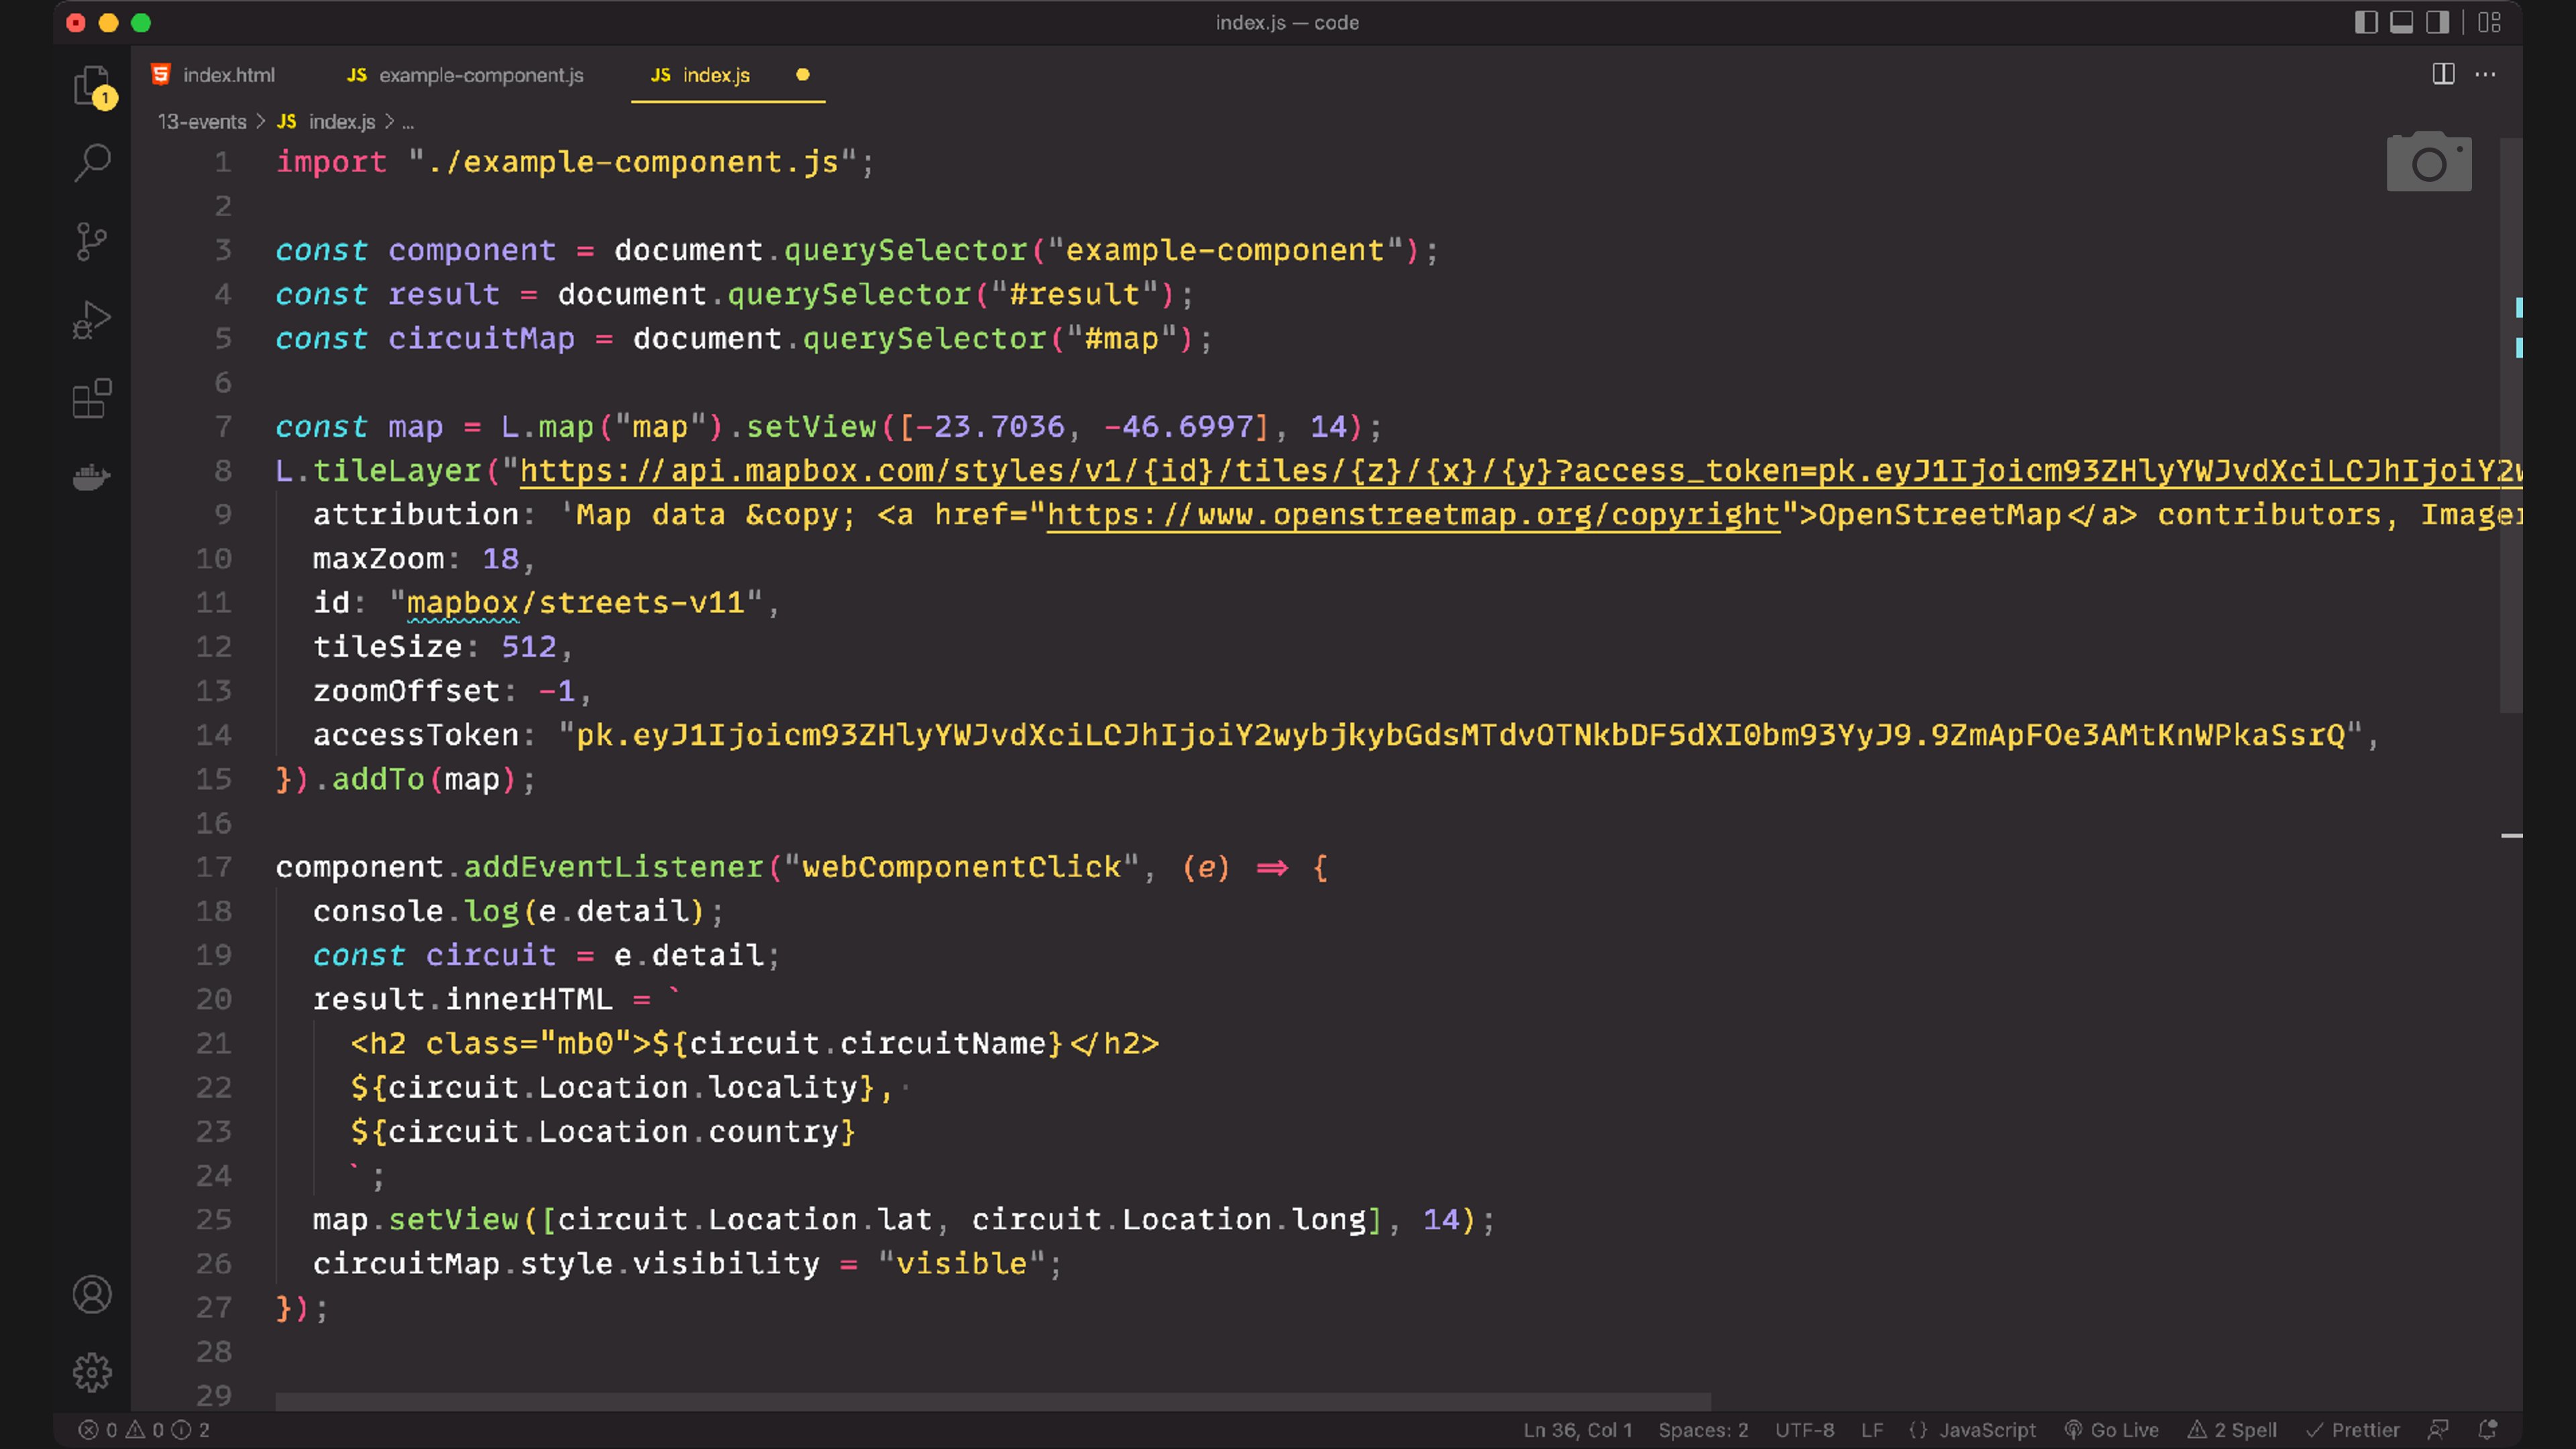Open the Docker view in sidebar
The image size is (2576, 1449).
coord(92,477)
